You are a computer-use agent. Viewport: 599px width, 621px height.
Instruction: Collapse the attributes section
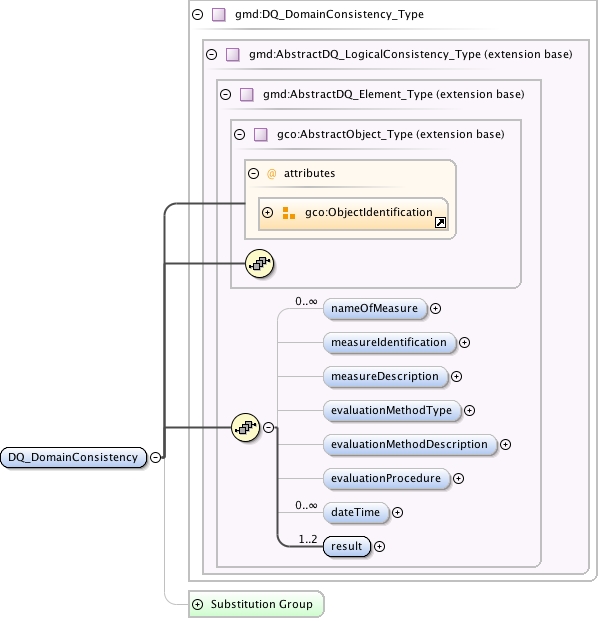254,173
